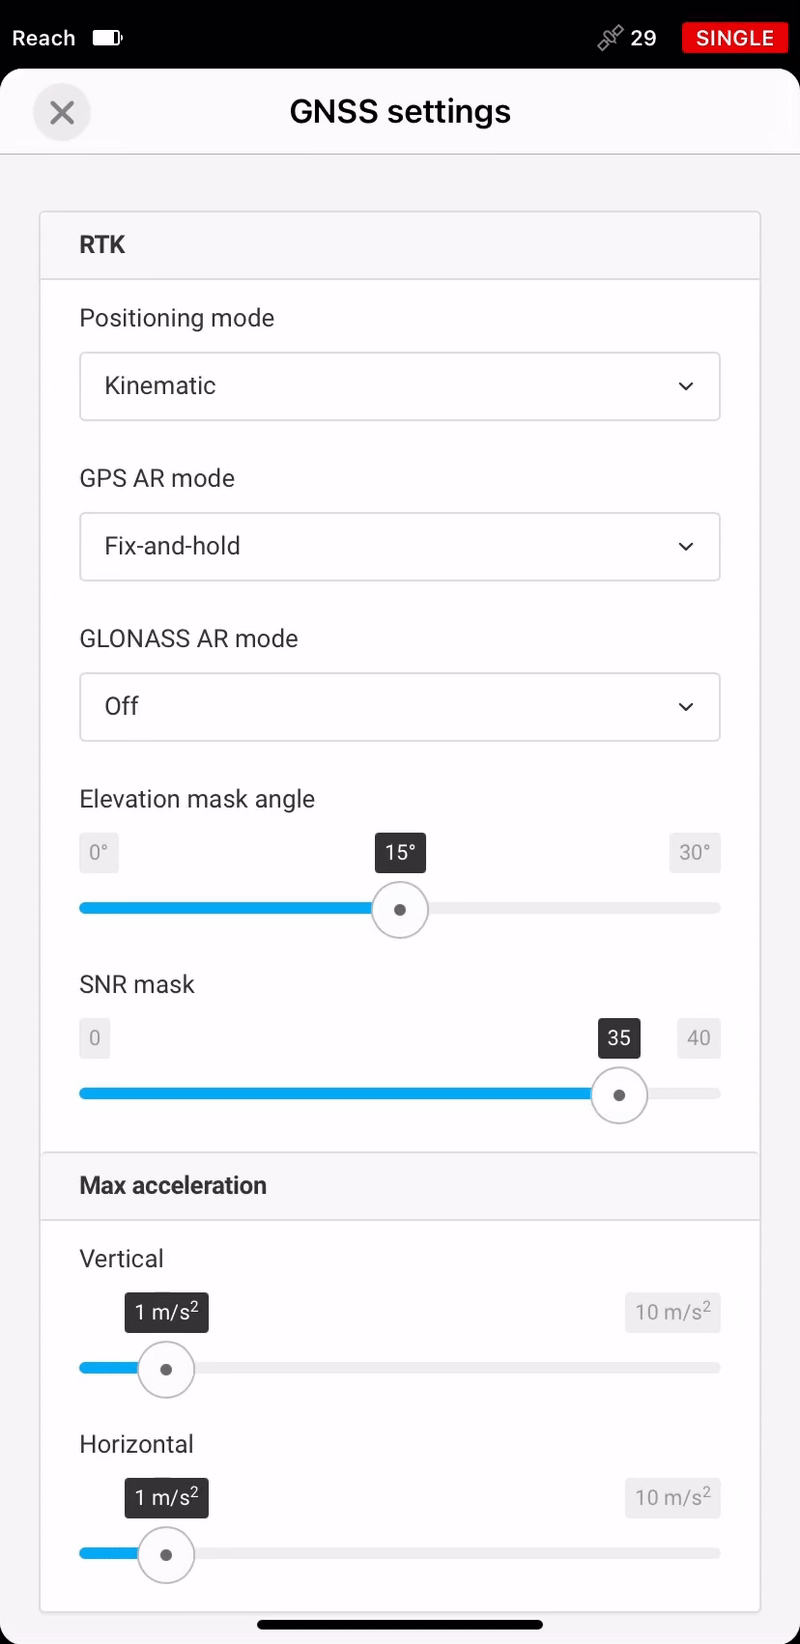The width and height of the screenshot is (800, 1644).
Task: Tap the Vertical 10 m/s² maximum label
Action: point(673,1312)
